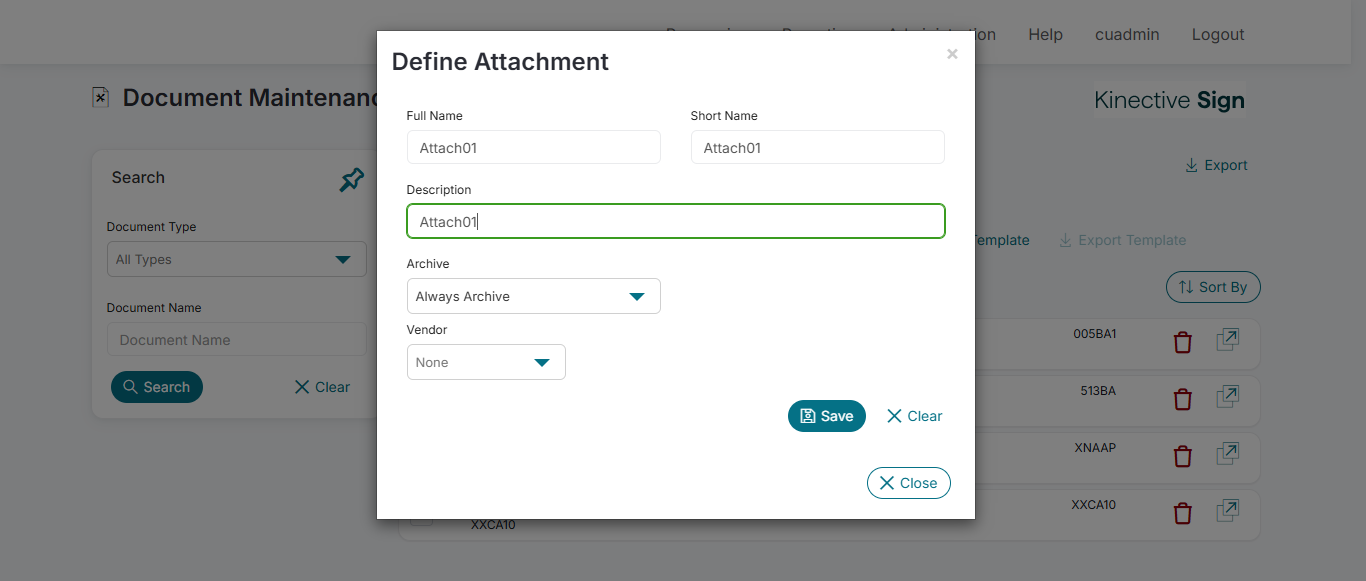Save the attachment definition
Screen dimensions: 1366x581
click(x=826, y=416)
